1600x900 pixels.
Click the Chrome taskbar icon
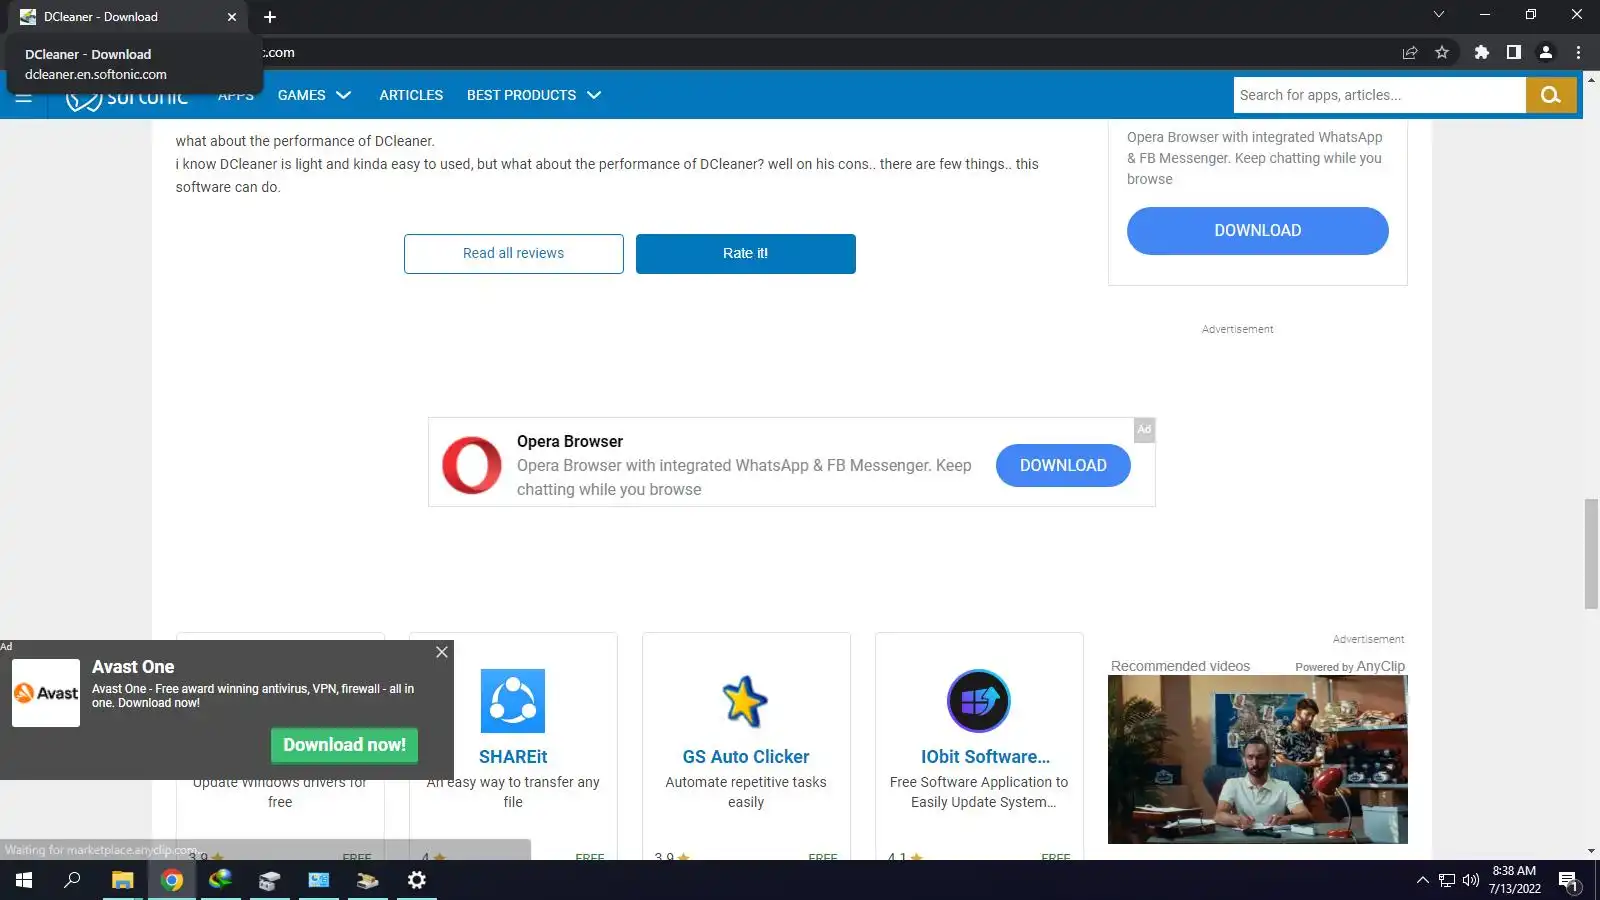click(x=172, y=880)
